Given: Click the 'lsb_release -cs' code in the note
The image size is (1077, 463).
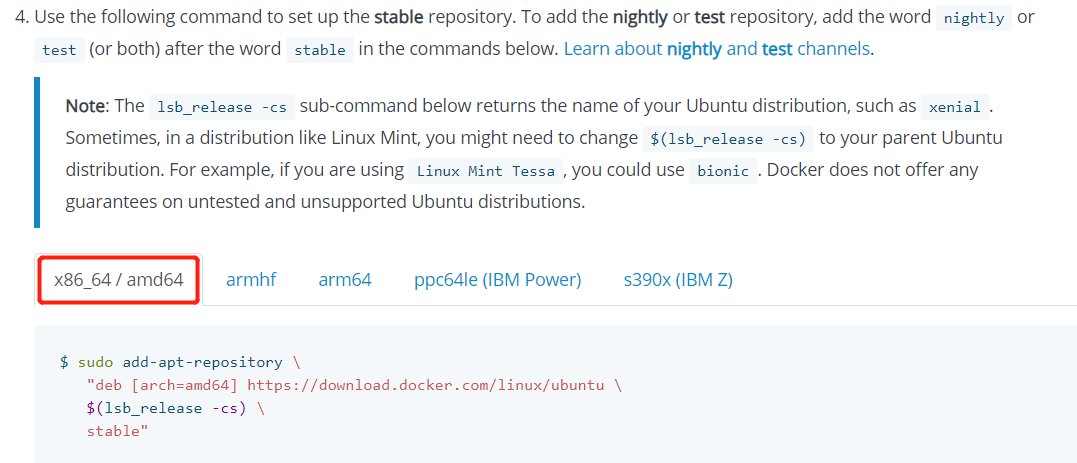Looking at the screenshot, I should pyautogui.click(x=222, y=107).
